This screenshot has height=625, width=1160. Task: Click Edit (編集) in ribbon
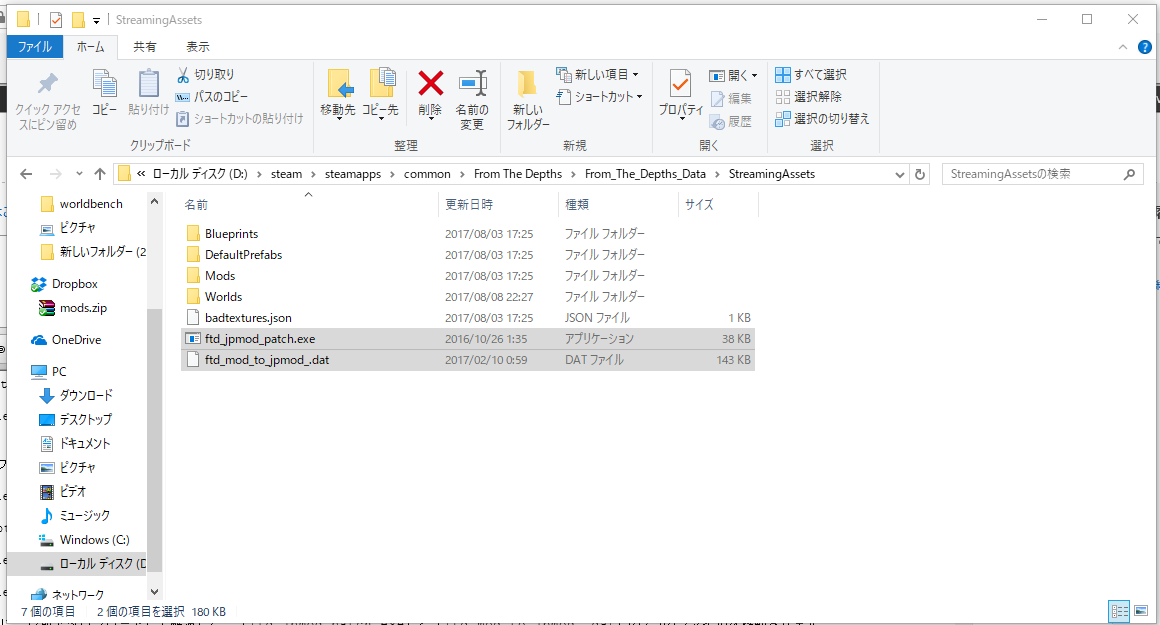731,98
